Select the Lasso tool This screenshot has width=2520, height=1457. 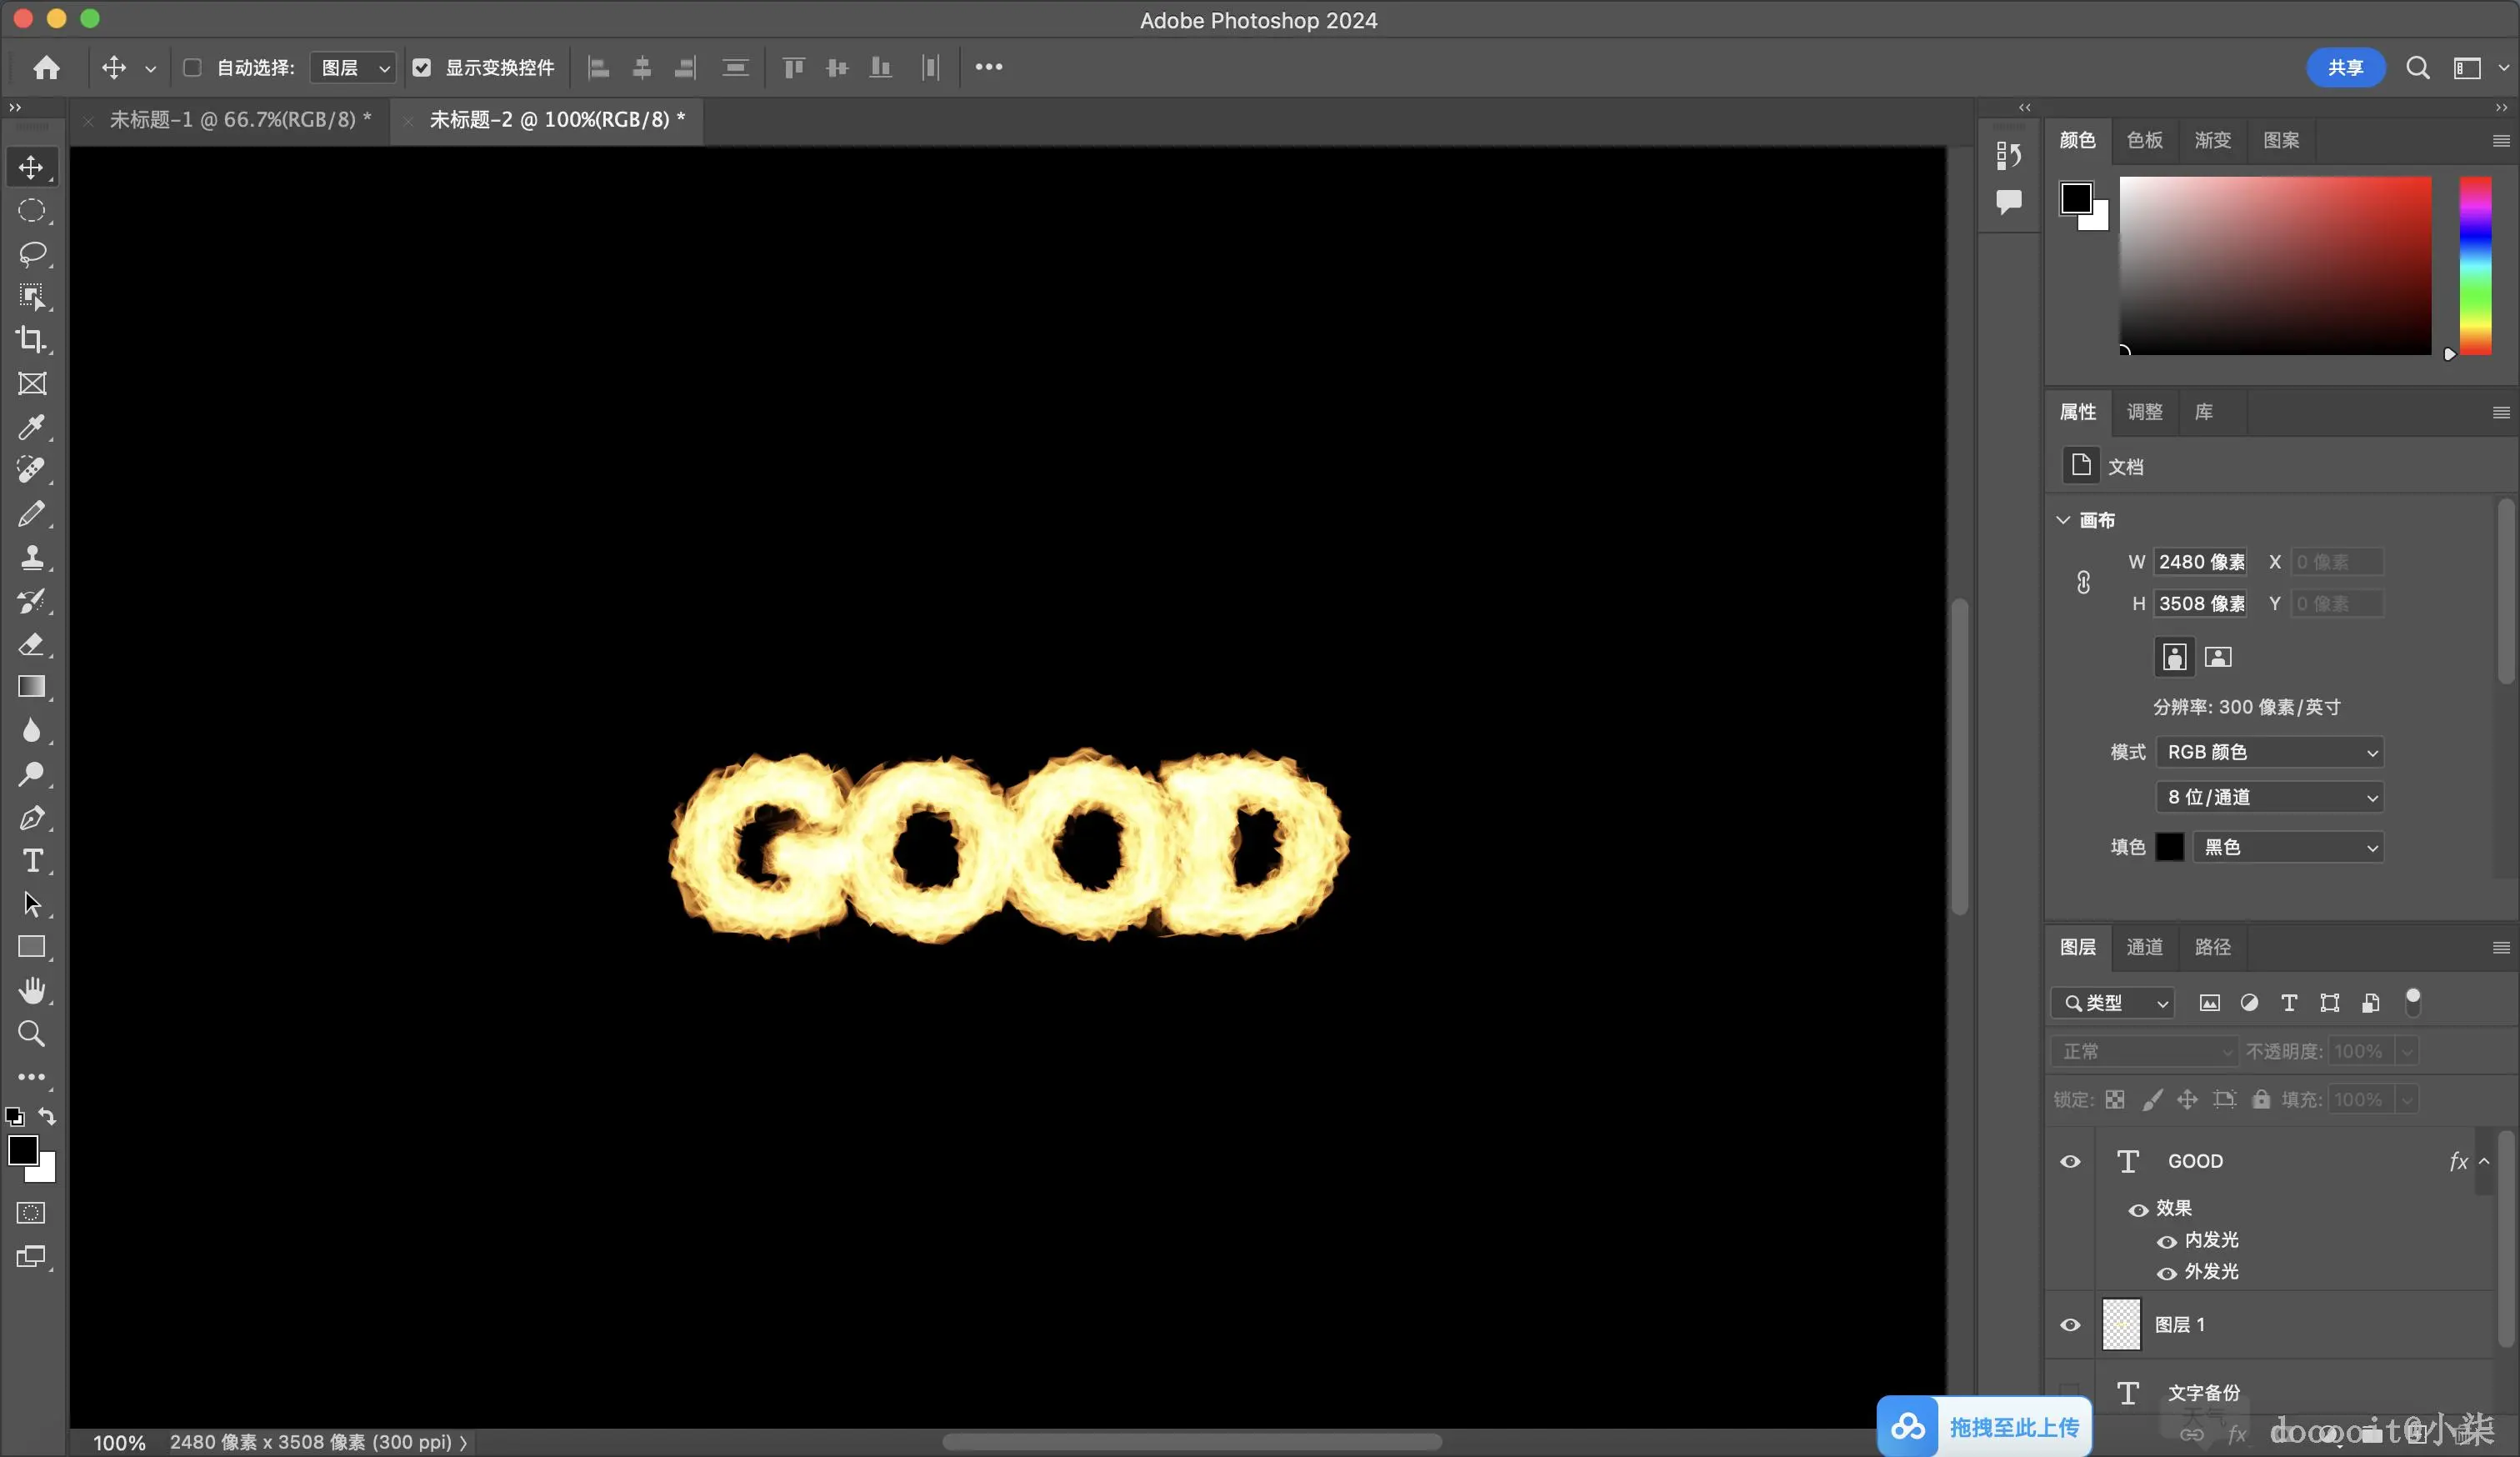point(32,254)
